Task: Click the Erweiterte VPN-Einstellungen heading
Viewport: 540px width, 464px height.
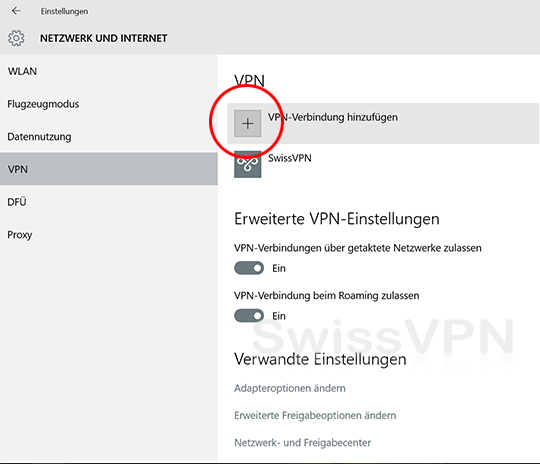Action: tap(336, 219)
